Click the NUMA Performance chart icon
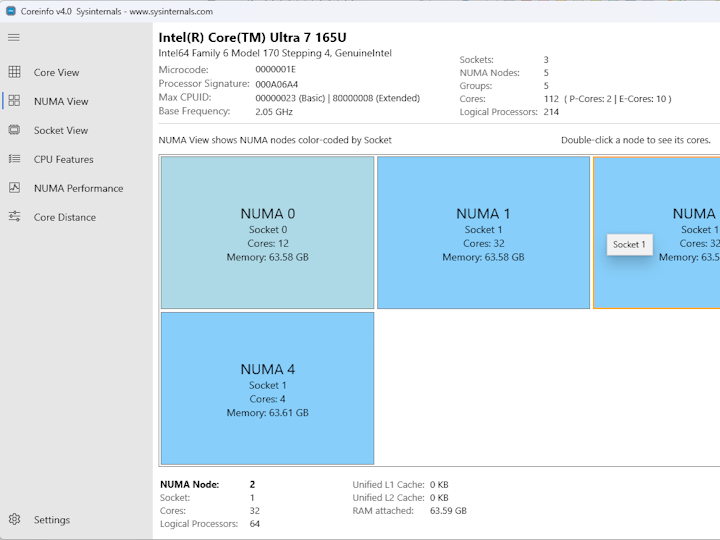The height and width of the screenshot is (540, 720). click(x=14, y=188)
